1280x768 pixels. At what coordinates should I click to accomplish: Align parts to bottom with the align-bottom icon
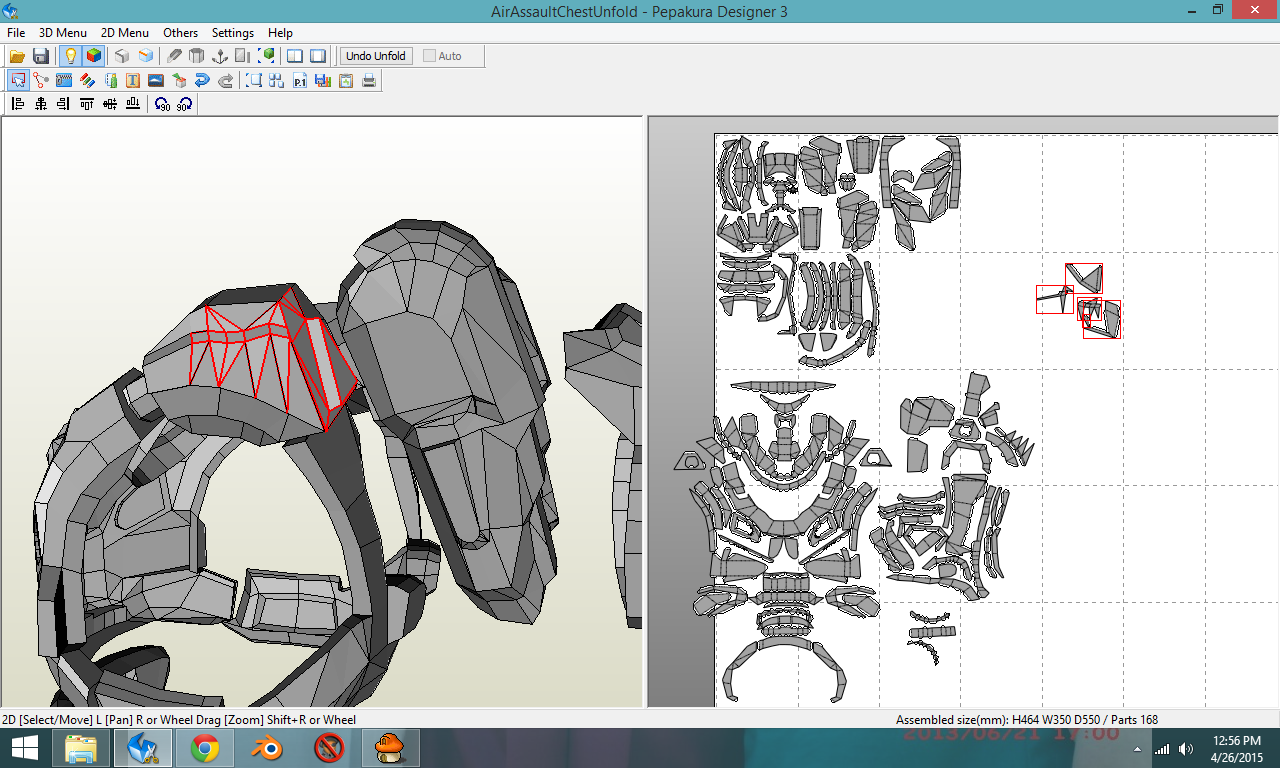click(133, 104)
